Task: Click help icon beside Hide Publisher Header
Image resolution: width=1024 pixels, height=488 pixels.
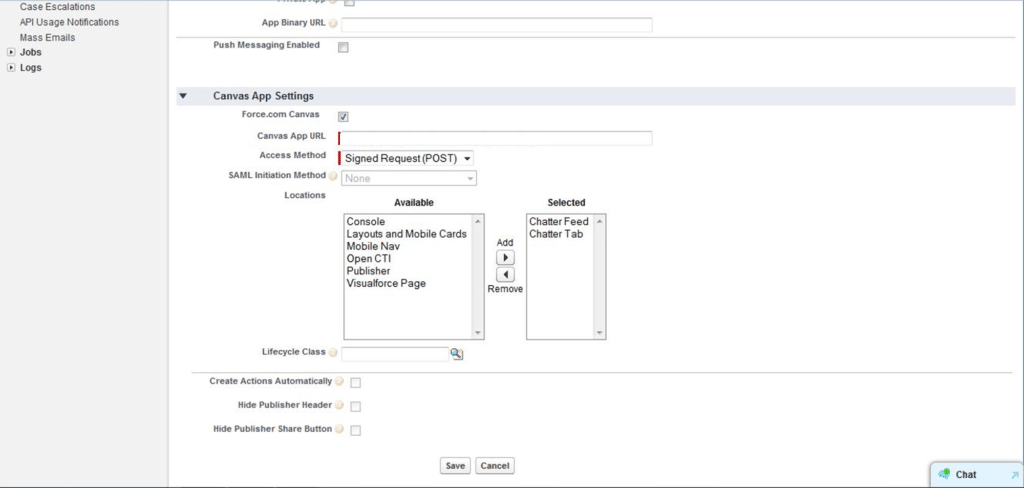Action: [340, 406]
